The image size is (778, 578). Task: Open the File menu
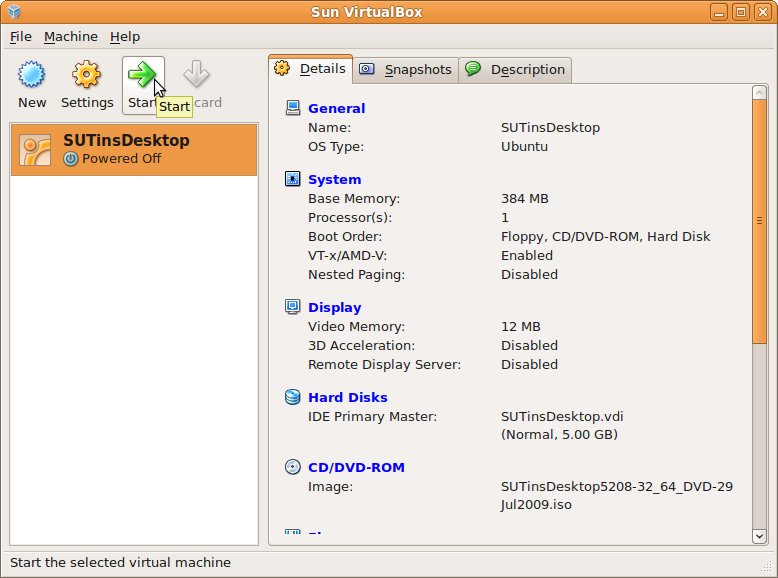(20, 37)
